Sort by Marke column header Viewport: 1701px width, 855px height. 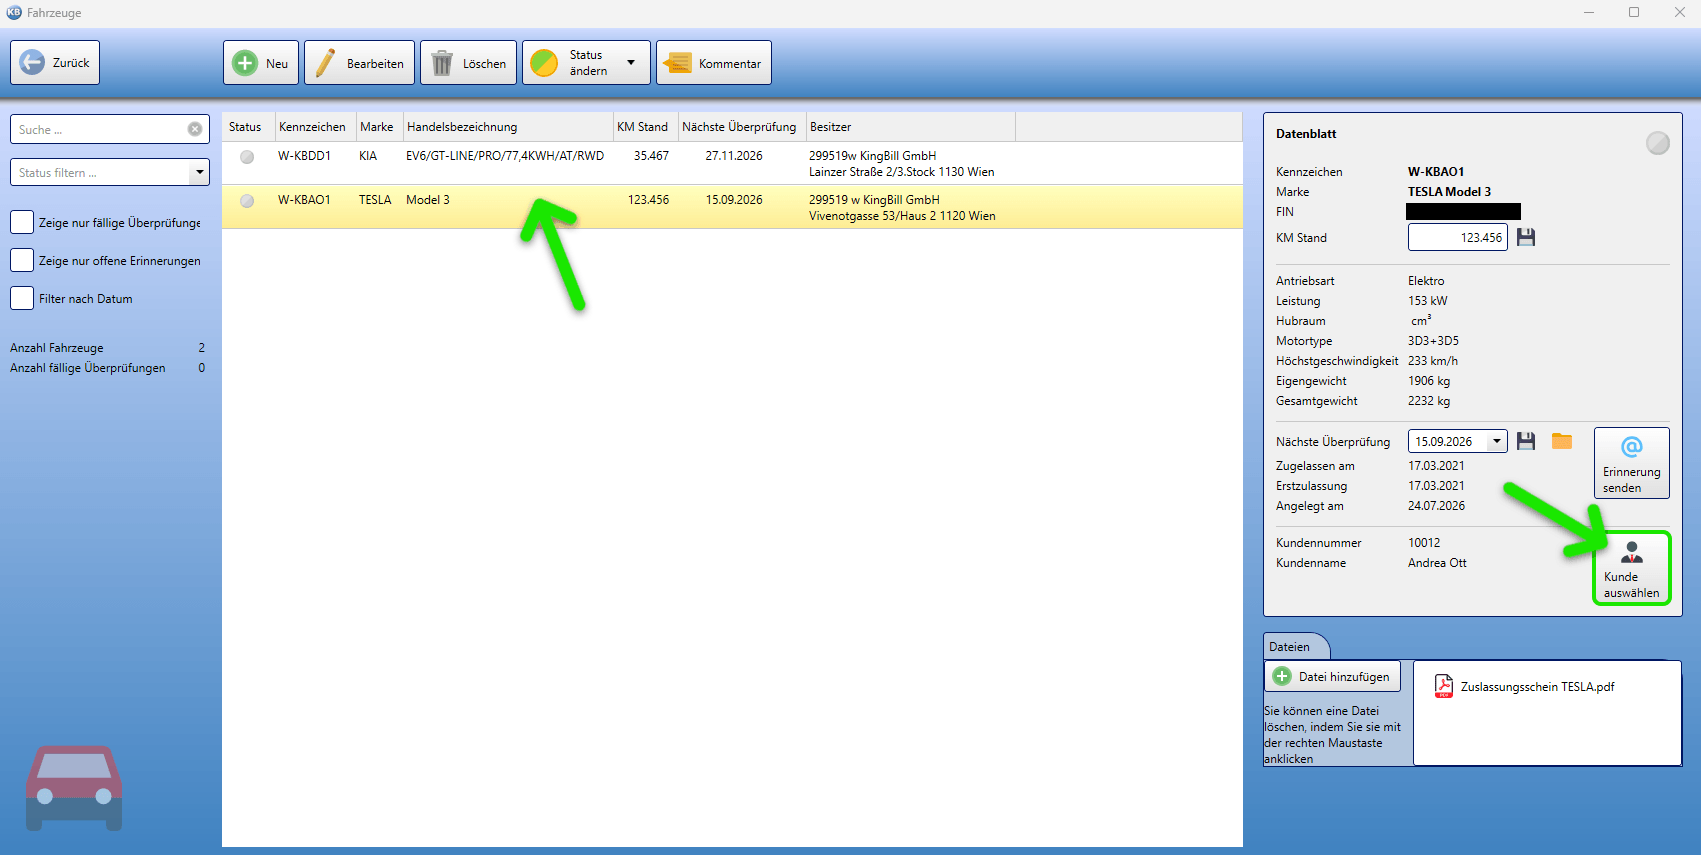[x=377, y=127]
